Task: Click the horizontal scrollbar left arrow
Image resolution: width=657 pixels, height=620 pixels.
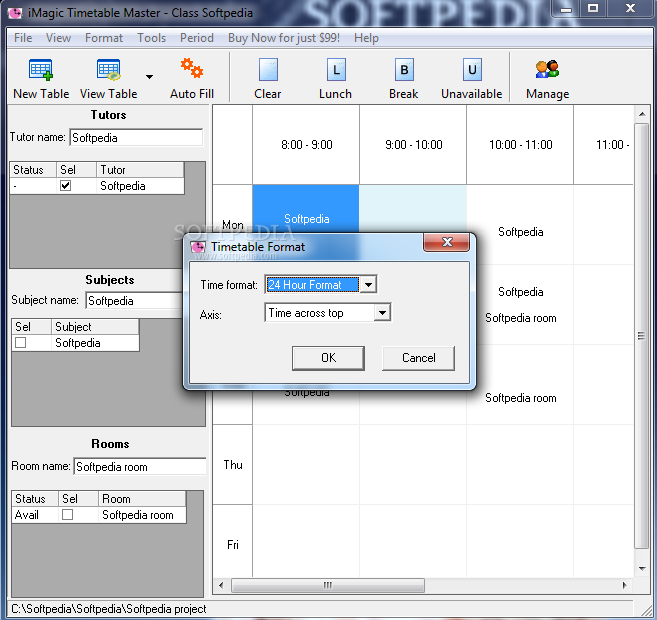Action: pyautogui.click(x=221, y=585)
